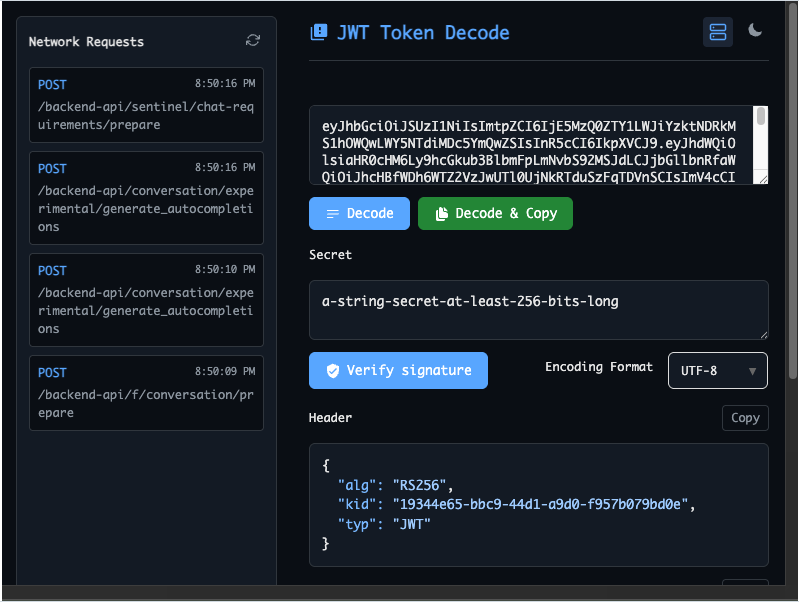The width and height of the screenshot is (799, 602).
Task: Copy the Header JSON
Action: 745,418
